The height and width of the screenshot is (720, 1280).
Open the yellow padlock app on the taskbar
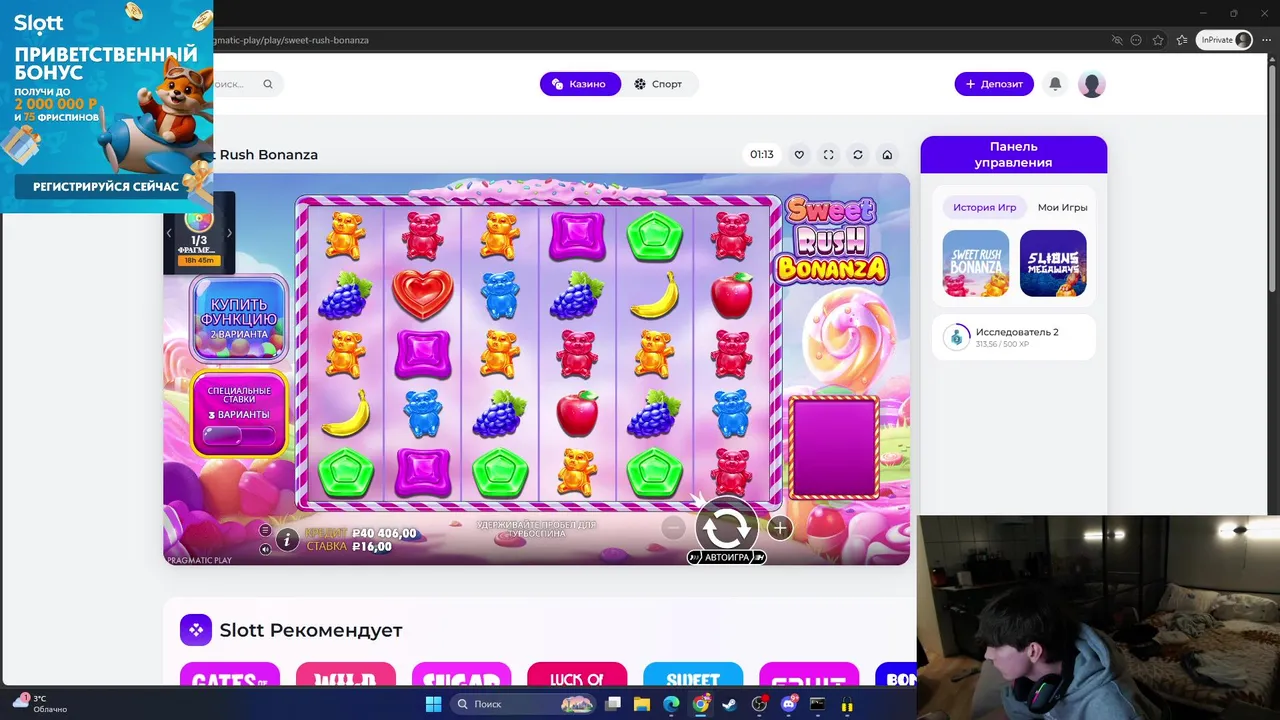pos(847,704)
